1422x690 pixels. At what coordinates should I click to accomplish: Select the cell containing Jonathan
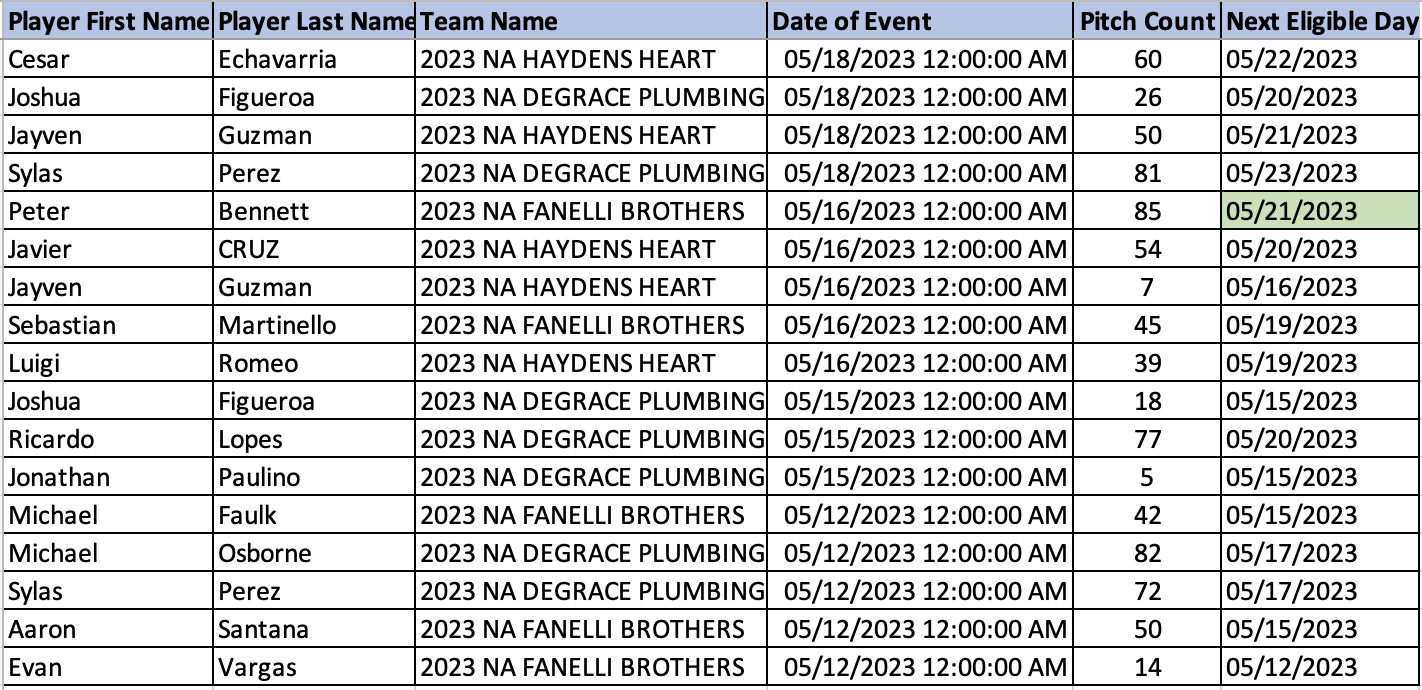click(108, 477)
